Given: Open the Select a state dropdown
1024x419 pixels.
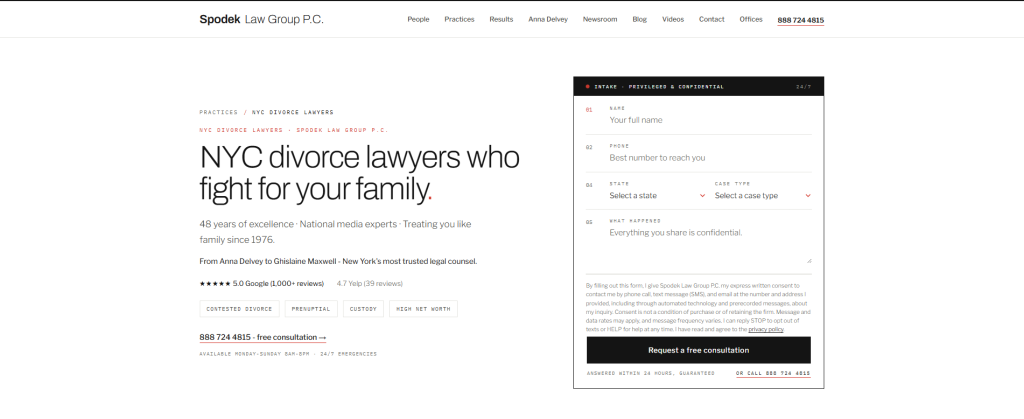Looking at the screenshot, I should tap(657, 196).
